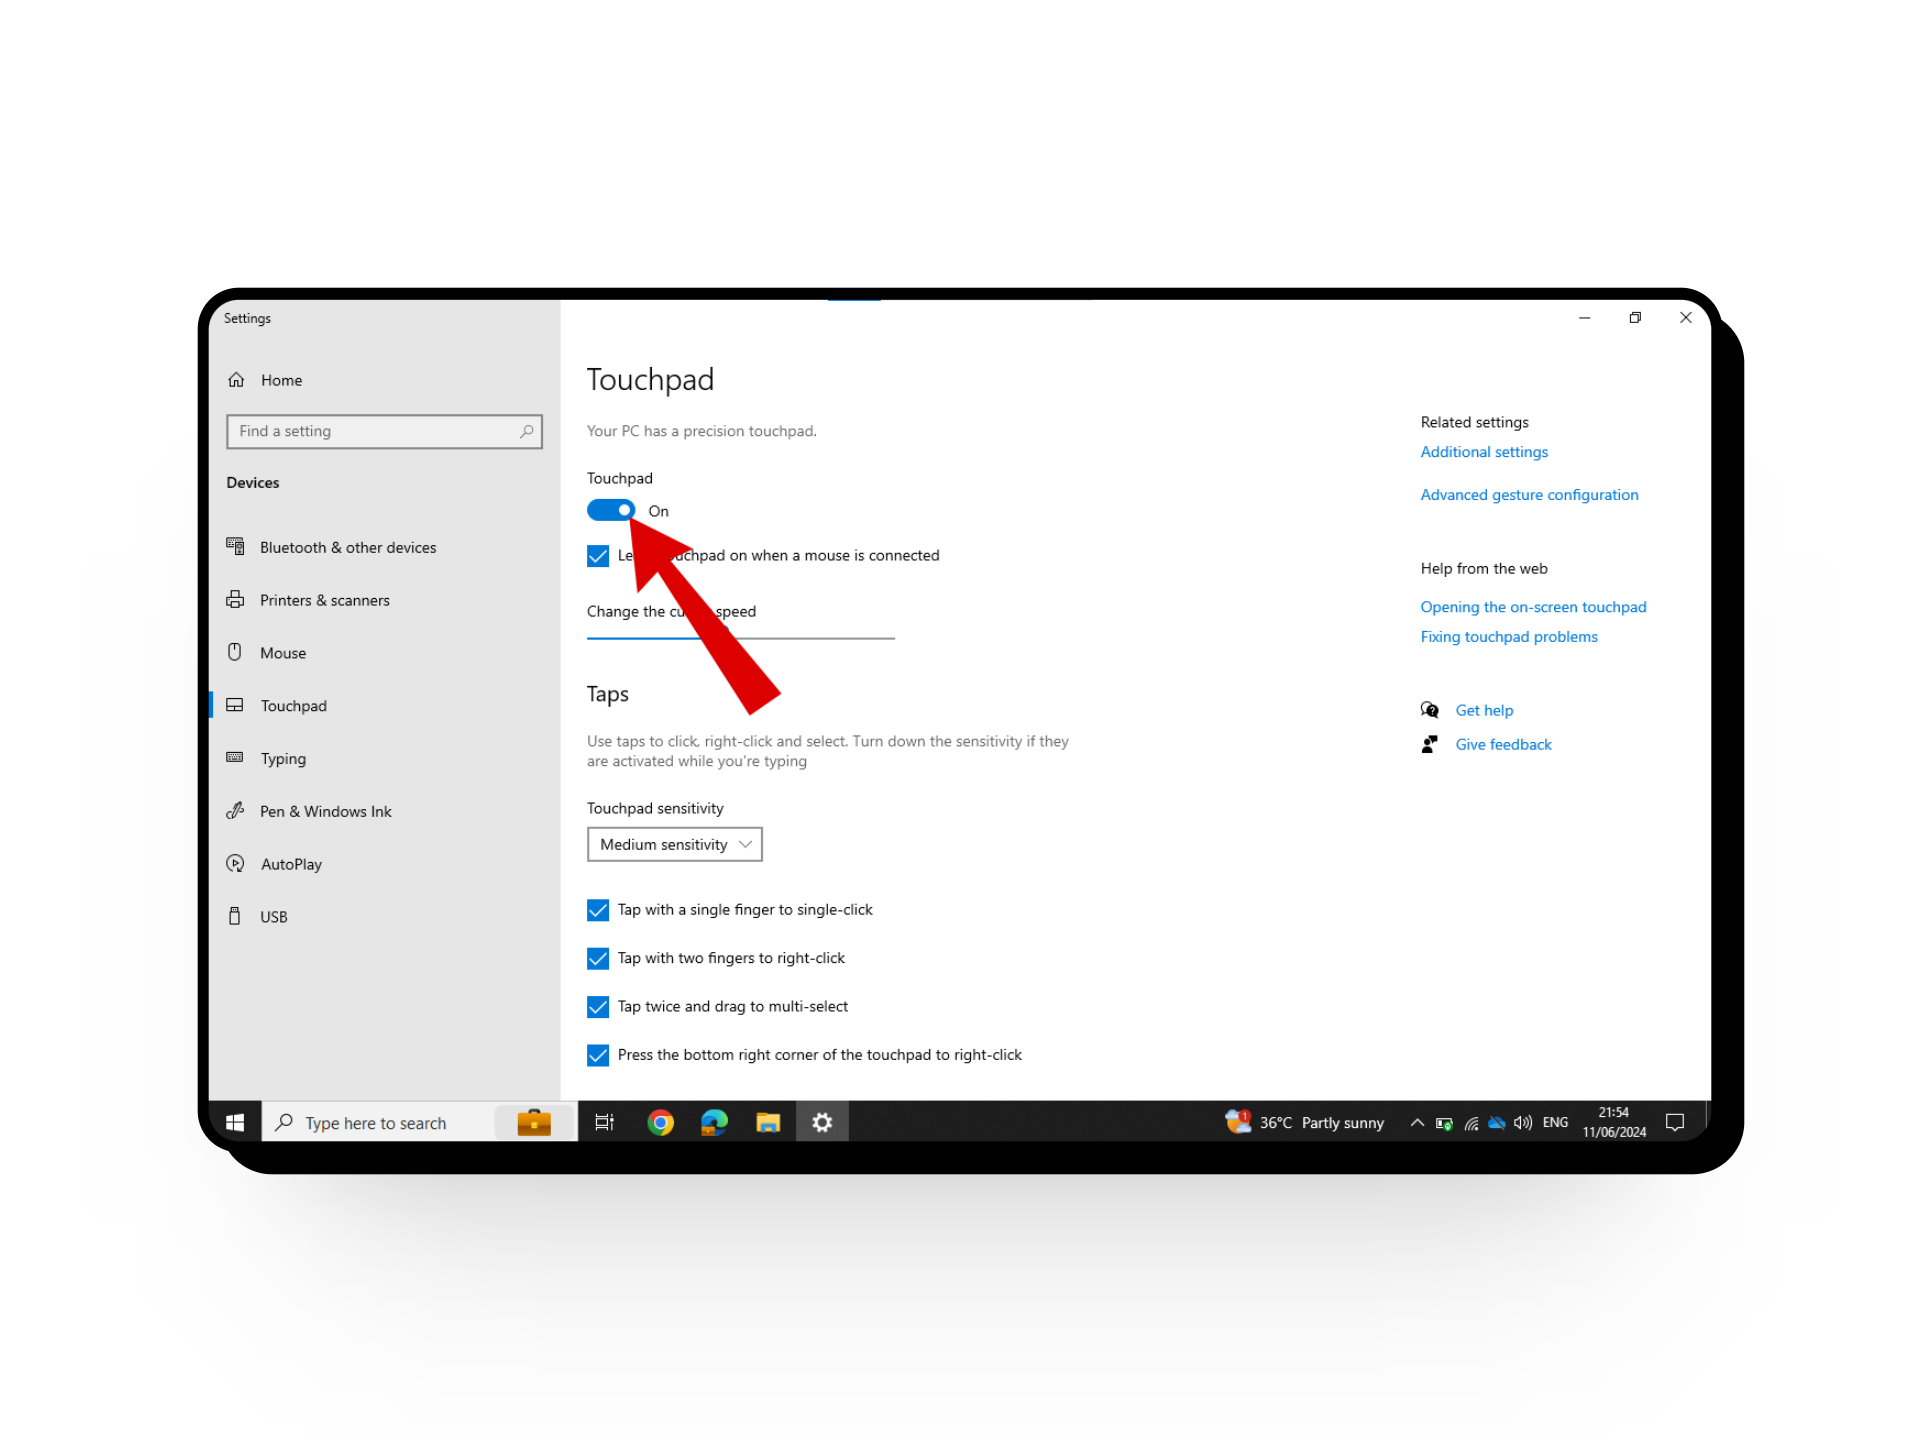The height and width of the screenshot is (1440, 1920).
Task: Uncheck leave touchpad on when mouse connected
Action: pos(598,556)
